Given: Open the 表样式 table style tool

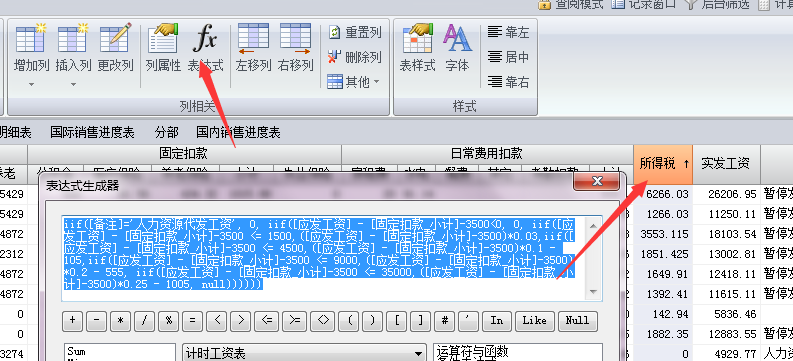Looking at the screenshot, I should point(417,48).
